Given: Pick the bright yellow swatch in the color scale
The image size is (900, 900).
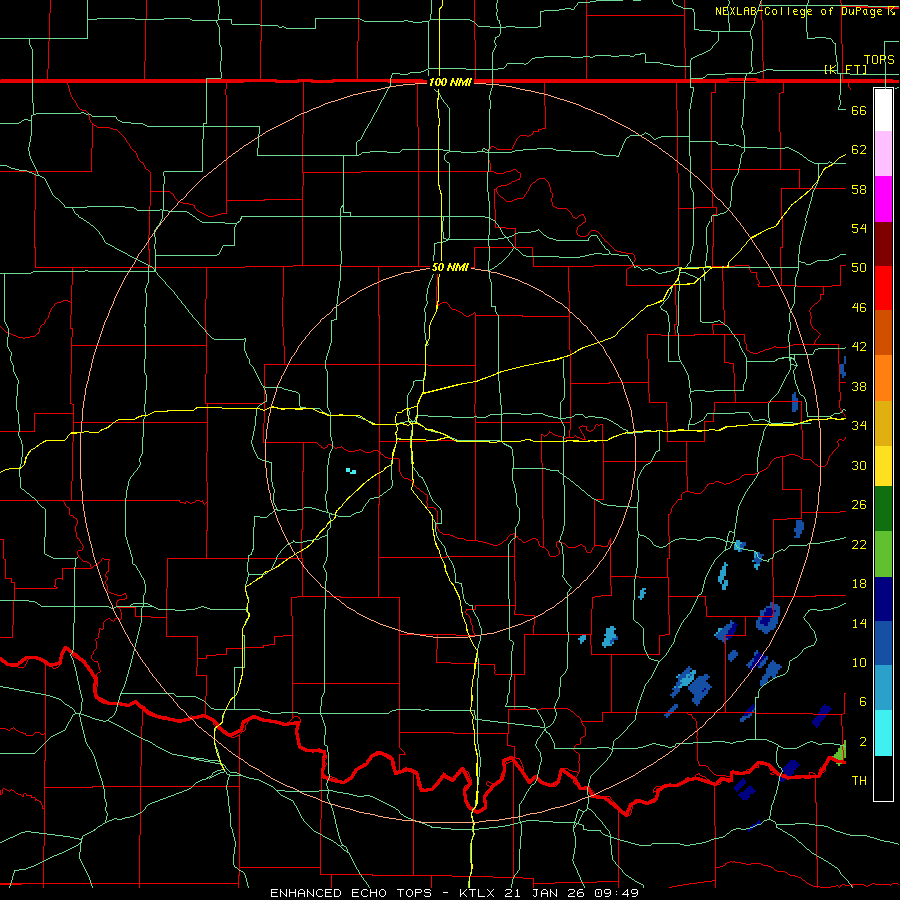Looking at the screenshot, I should 883,466.
